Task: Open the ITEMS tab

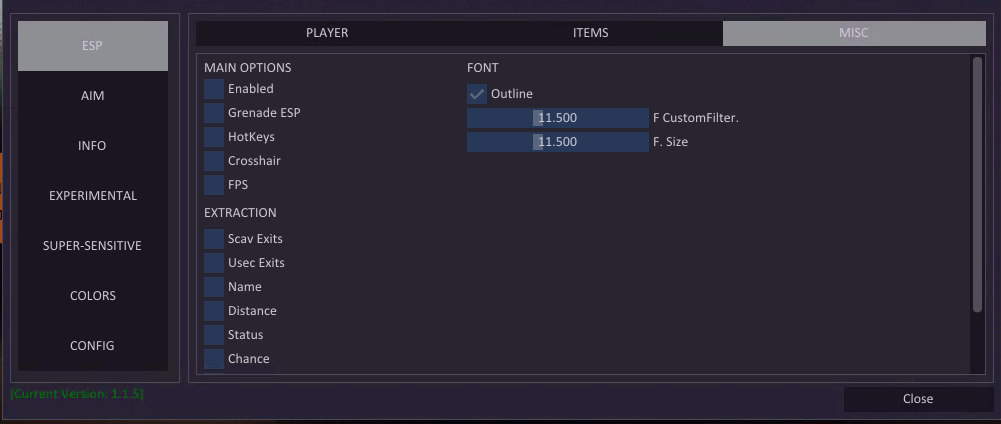Action: click(591, 33)
